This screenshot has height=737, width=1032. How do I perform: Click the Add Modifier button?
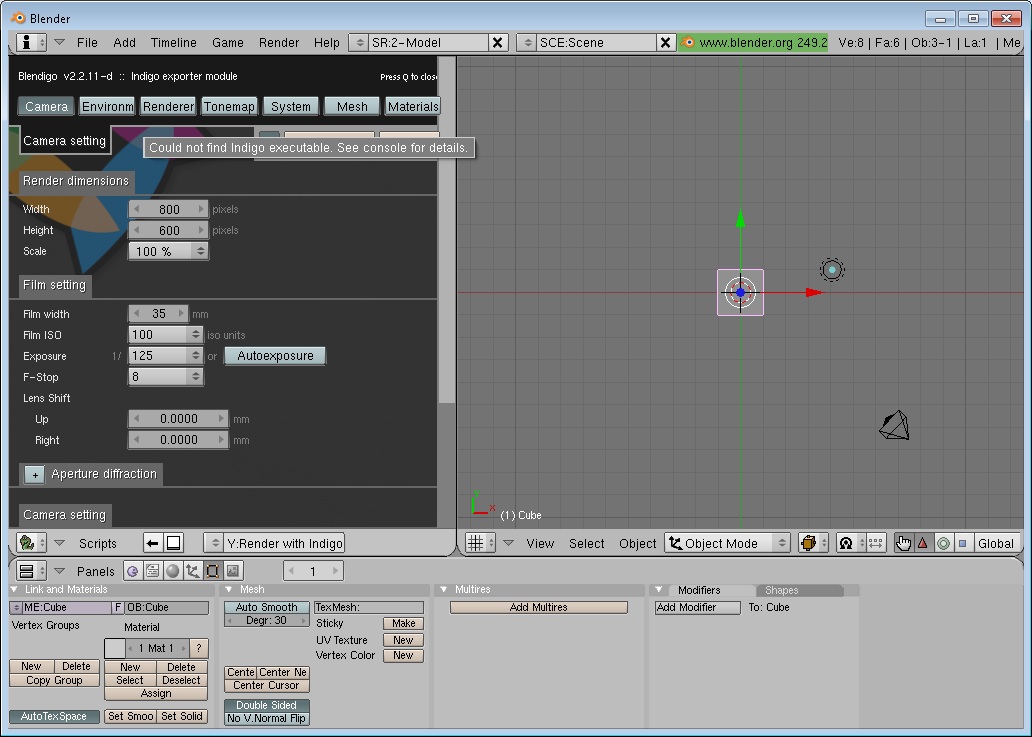697,607
